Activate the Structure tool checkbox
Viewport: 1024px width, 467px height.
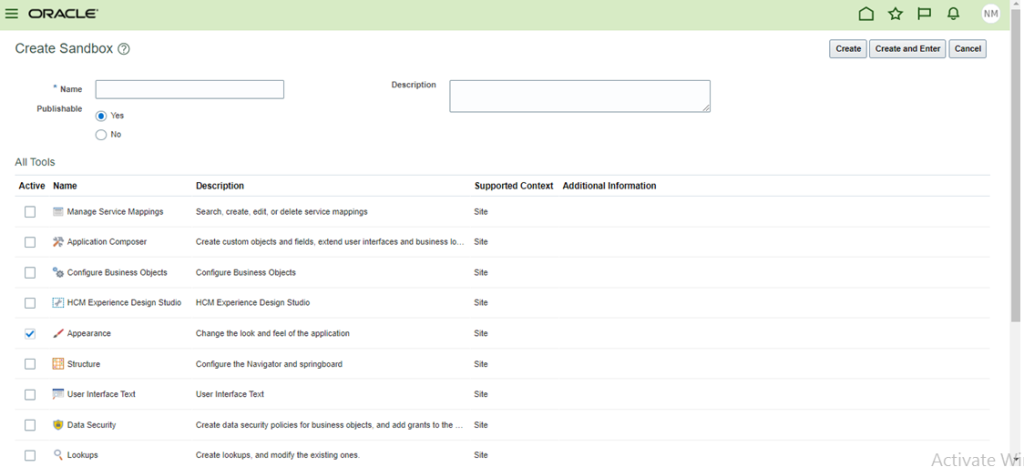(30, 364)
